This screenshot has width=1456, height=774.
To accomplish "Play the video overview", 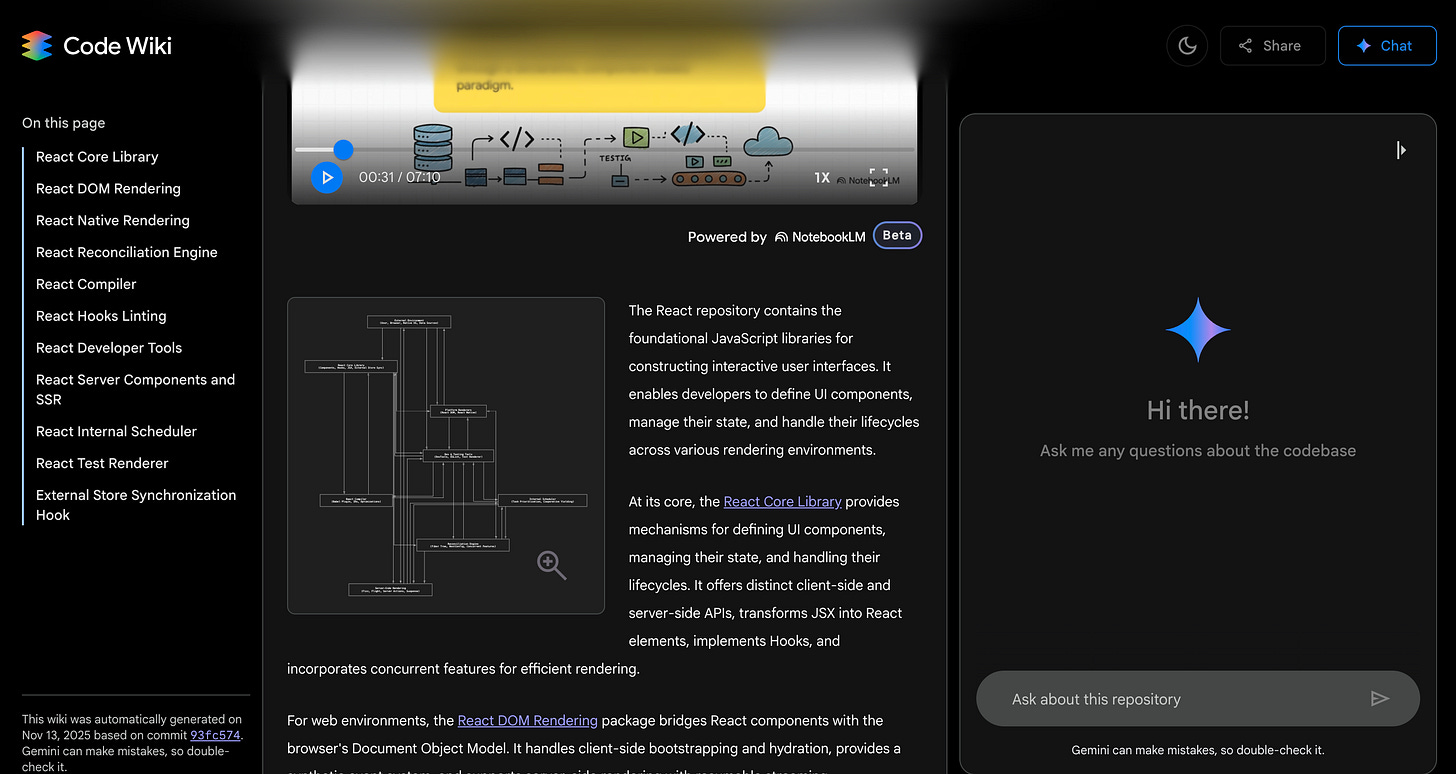I will click(327, 177).
